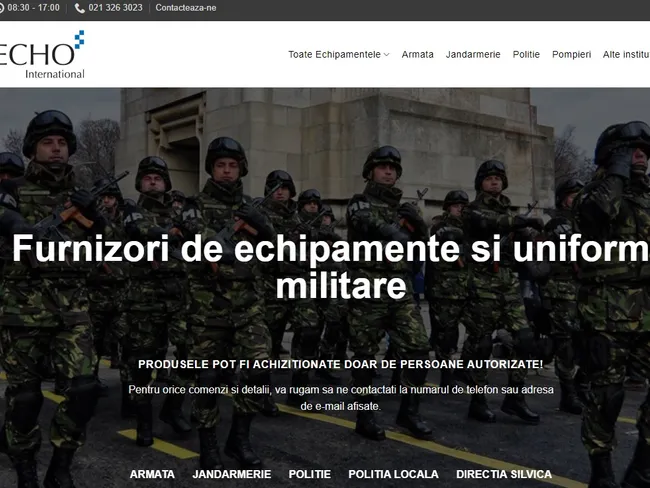650x488 pixels.
Task: Select the POLITIE link at the bottom of the banner
Action: coord(309,474)
